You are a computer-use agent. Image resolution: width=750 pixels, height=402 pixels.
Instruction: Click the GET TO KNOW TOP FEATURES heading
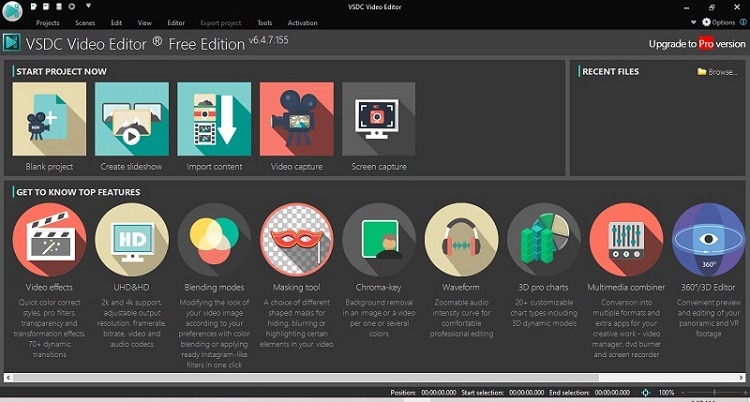click(x=78, y=192)
